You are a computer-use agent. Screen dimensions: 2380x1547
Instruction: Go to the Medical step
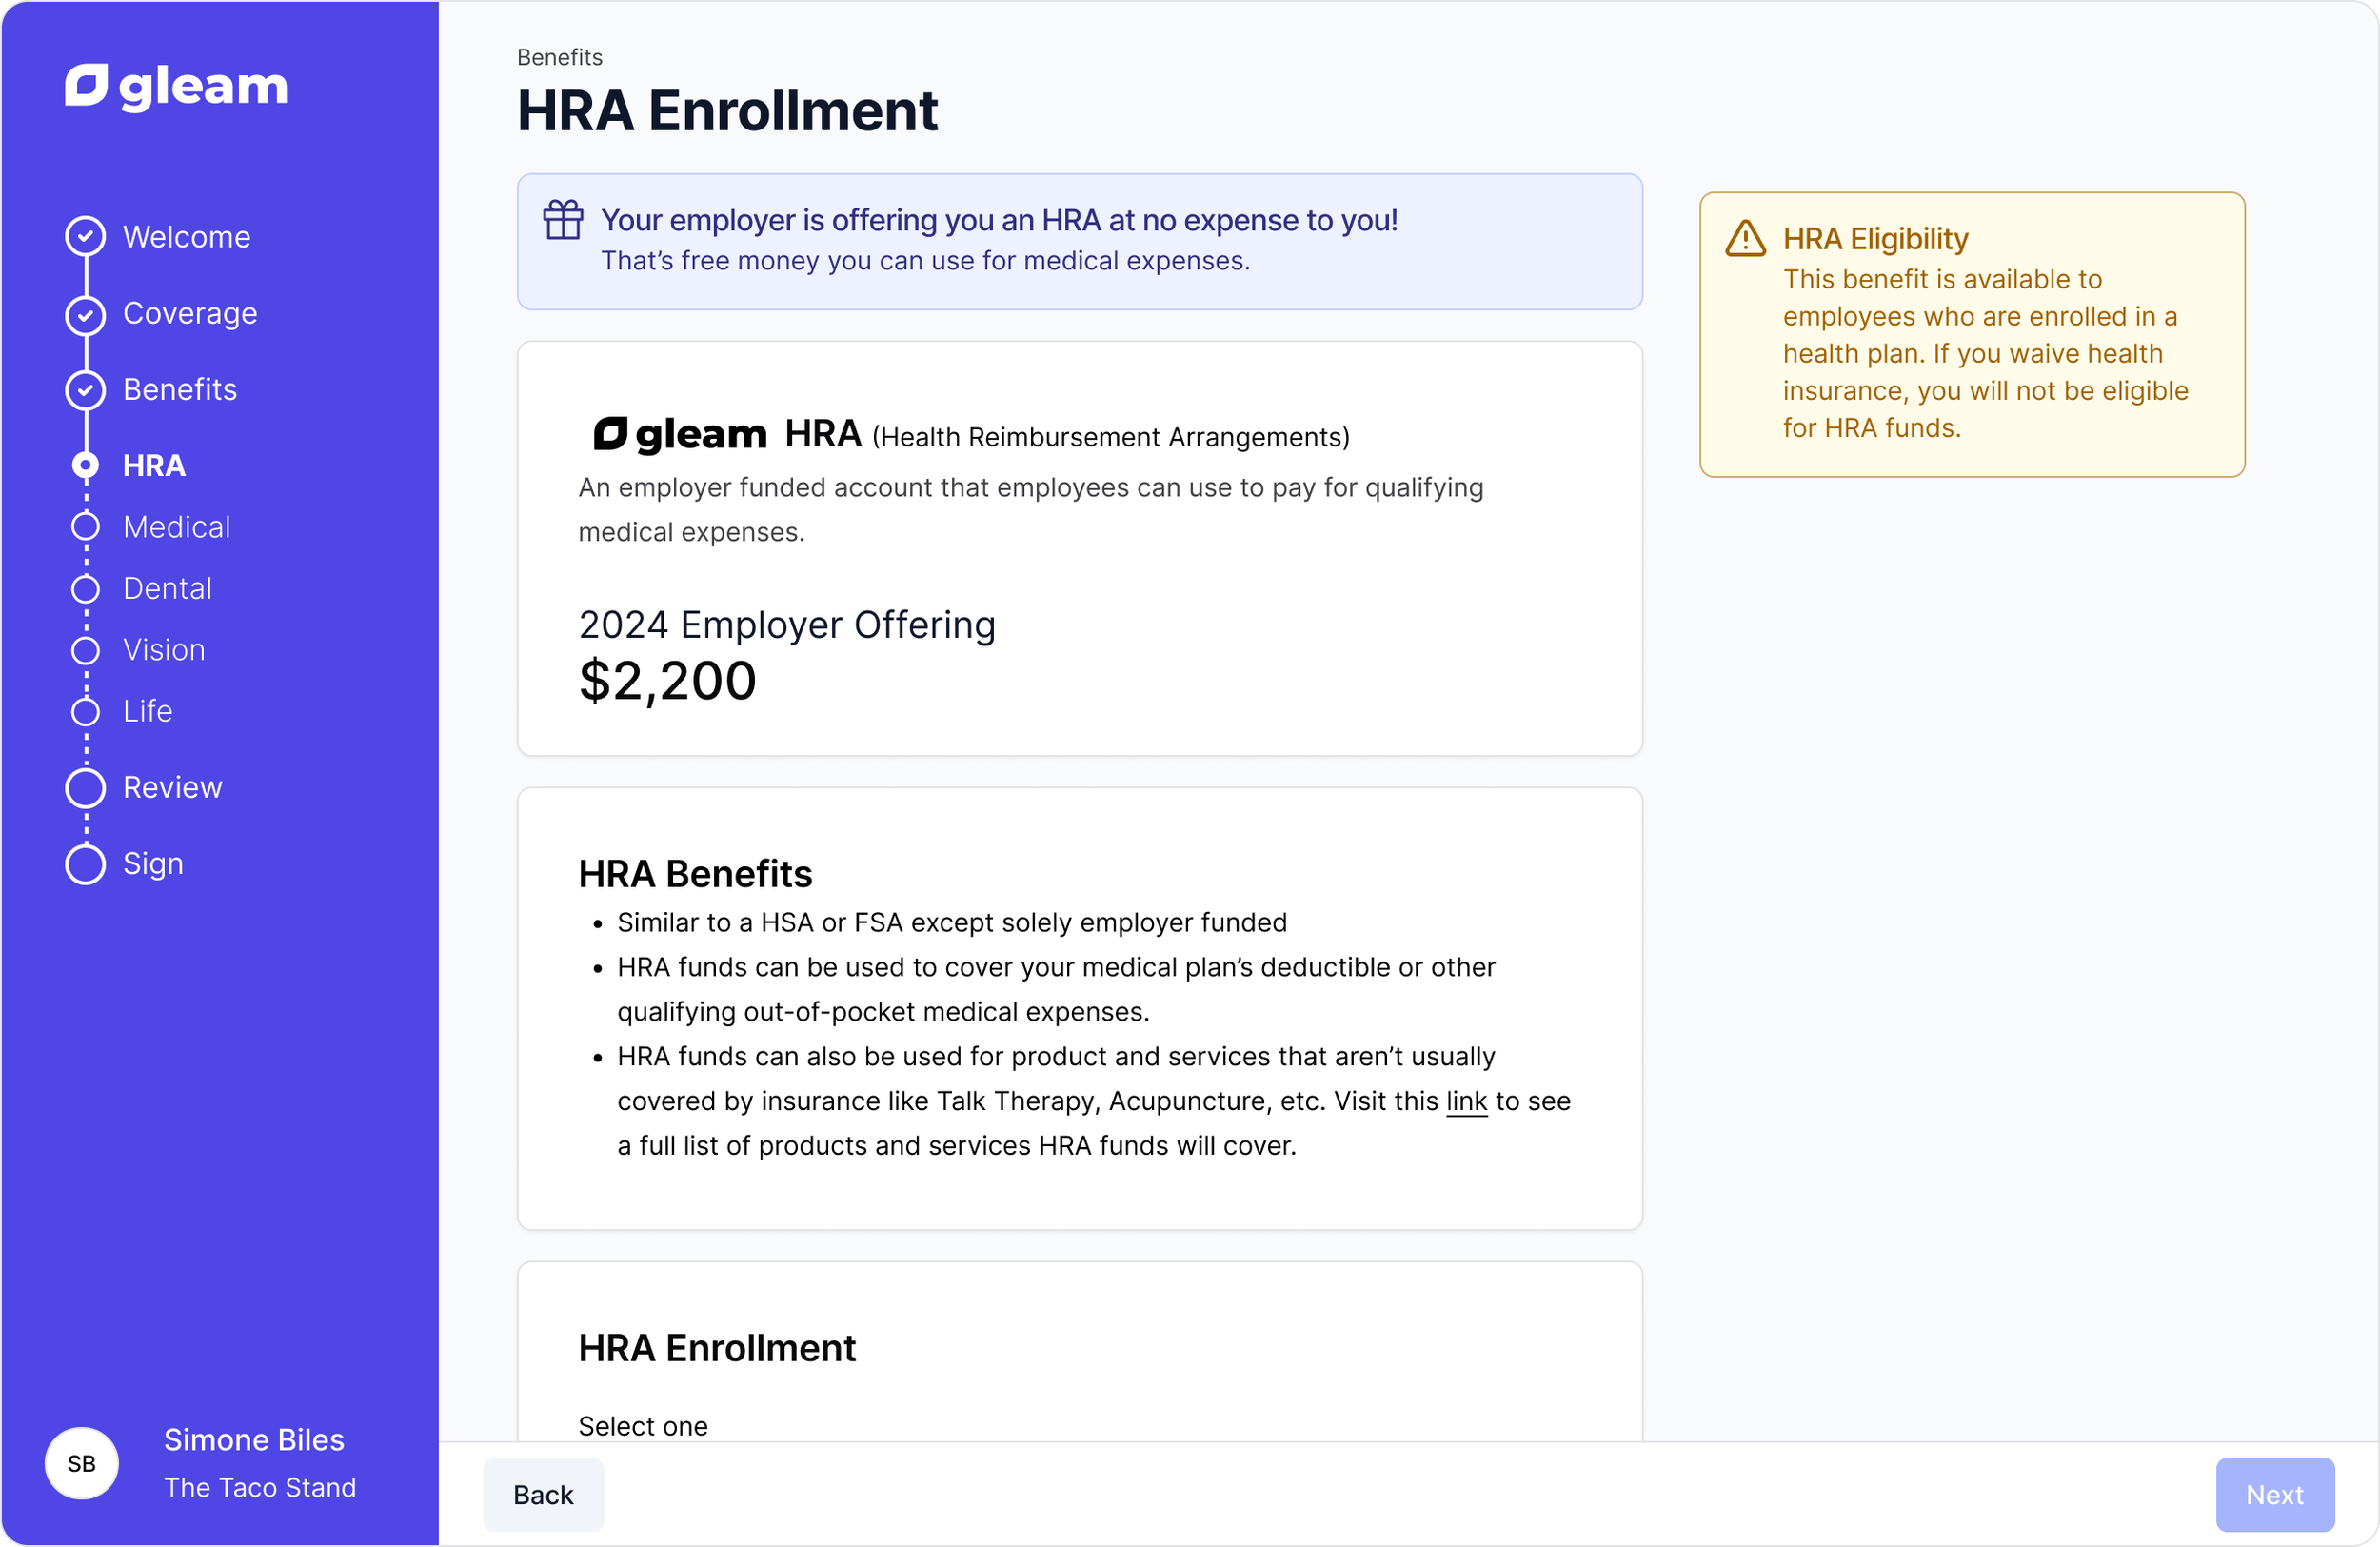[x=176, y=527]
